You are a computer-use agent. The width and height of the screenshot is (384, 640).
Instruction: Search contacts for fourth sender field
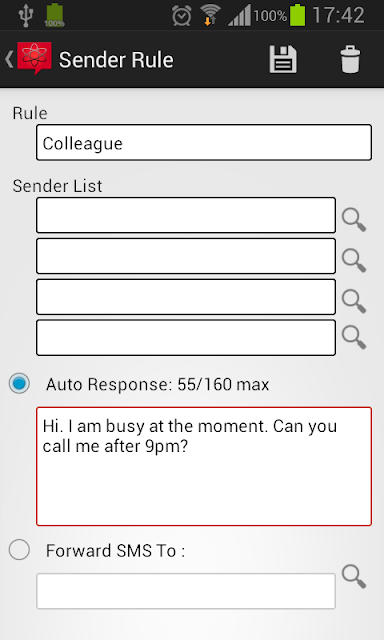(354, 338)
